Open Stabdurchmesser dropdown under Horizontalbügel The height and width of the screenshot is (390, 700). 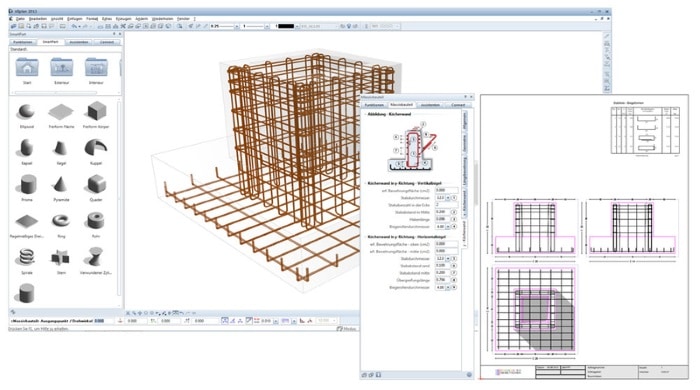pos(448,258)
